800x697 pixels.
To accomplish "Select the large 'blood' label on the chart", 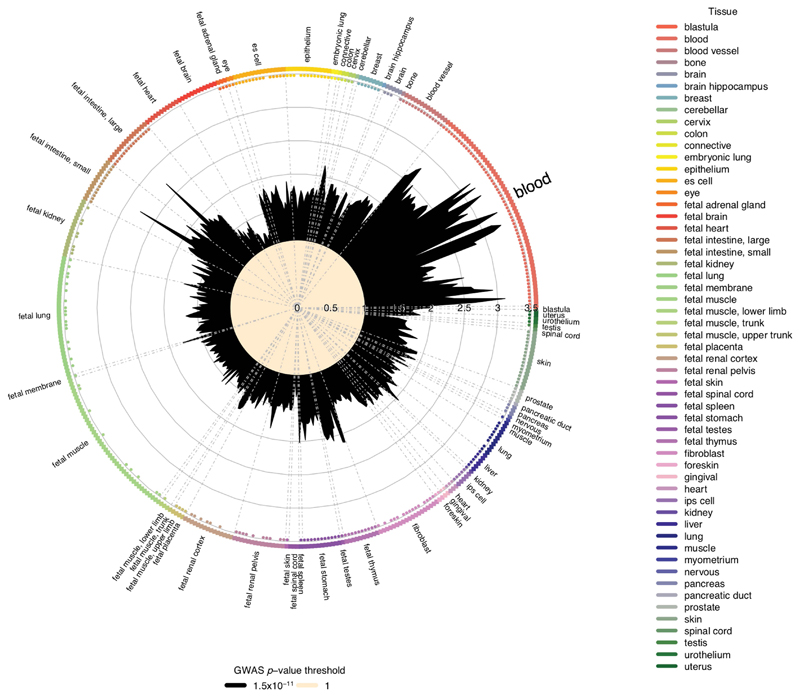I will click(533, 185).
